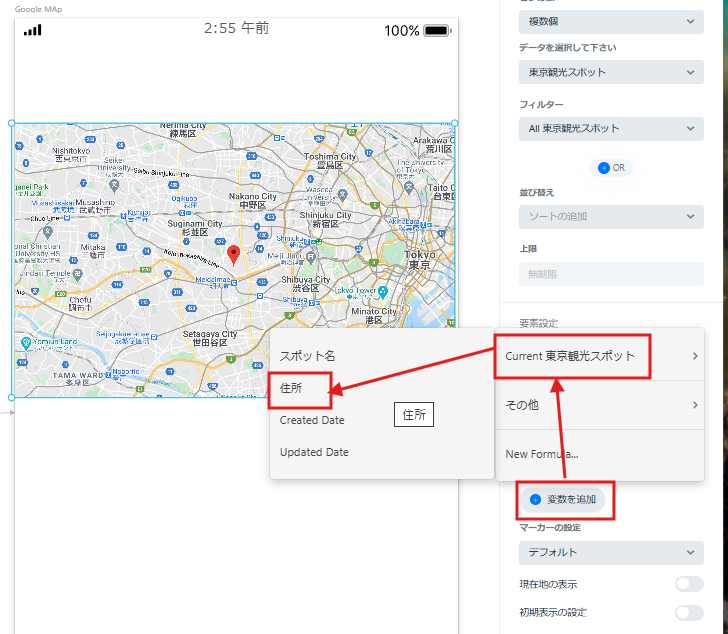Click the signal strength icon
The image size is (728, 634).
32,30
